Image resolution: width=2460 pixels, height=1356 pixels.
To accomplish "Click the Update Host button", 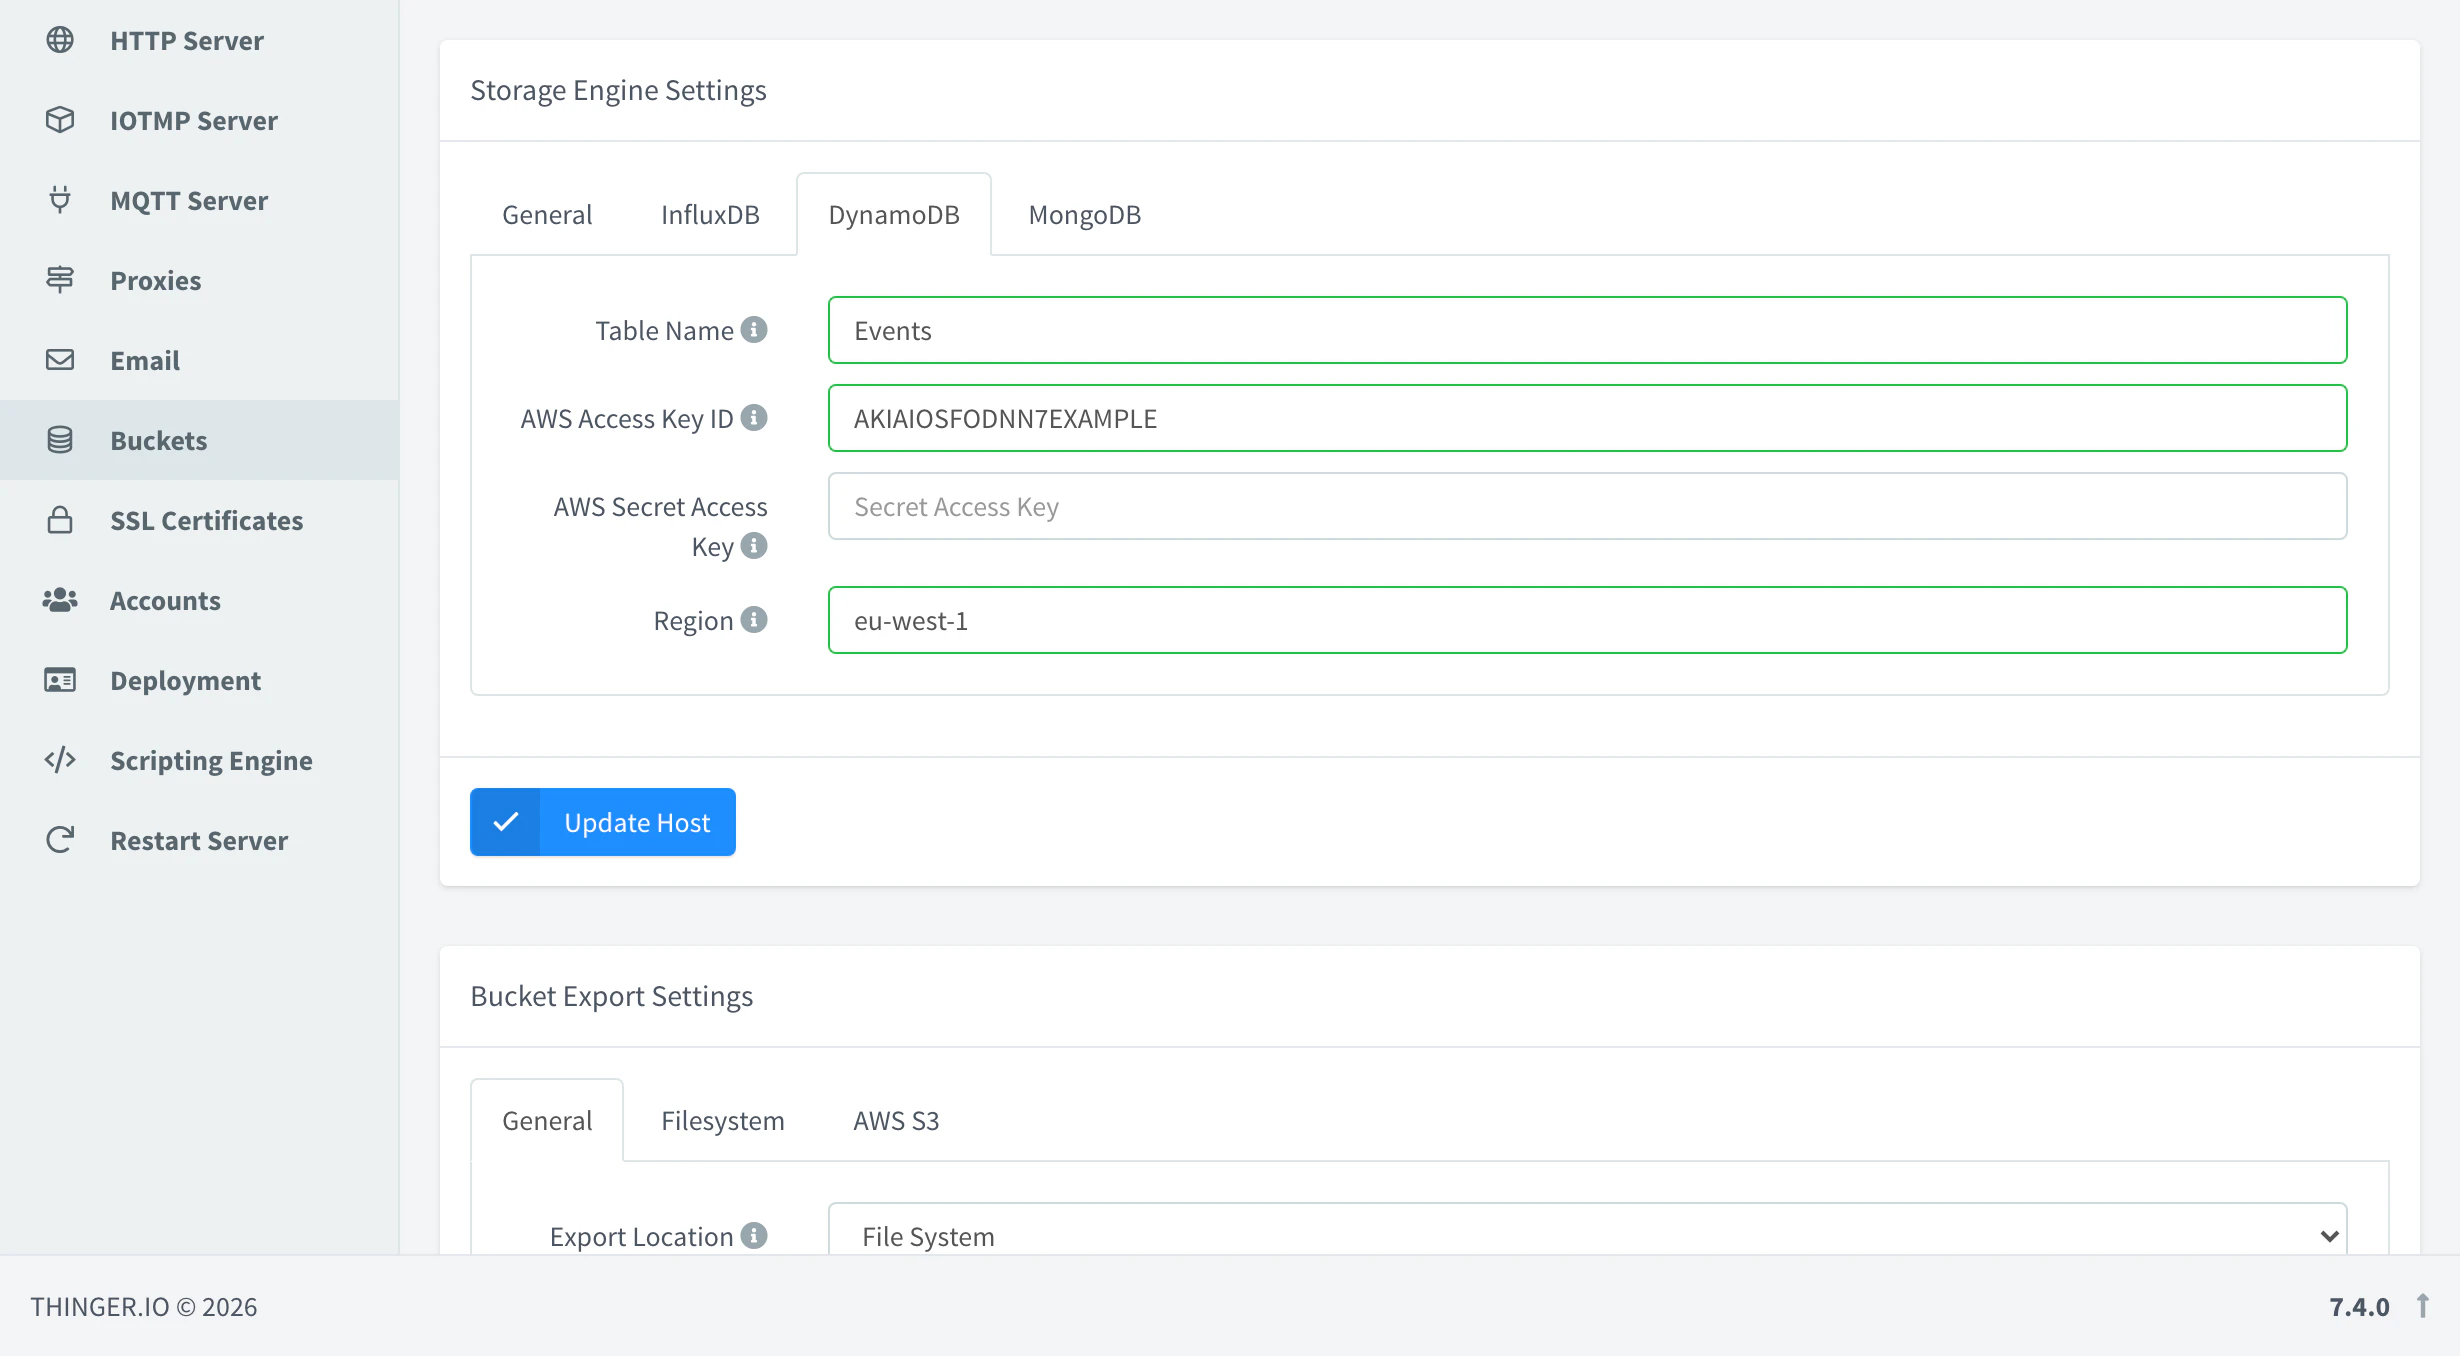I will click(603, 822).
